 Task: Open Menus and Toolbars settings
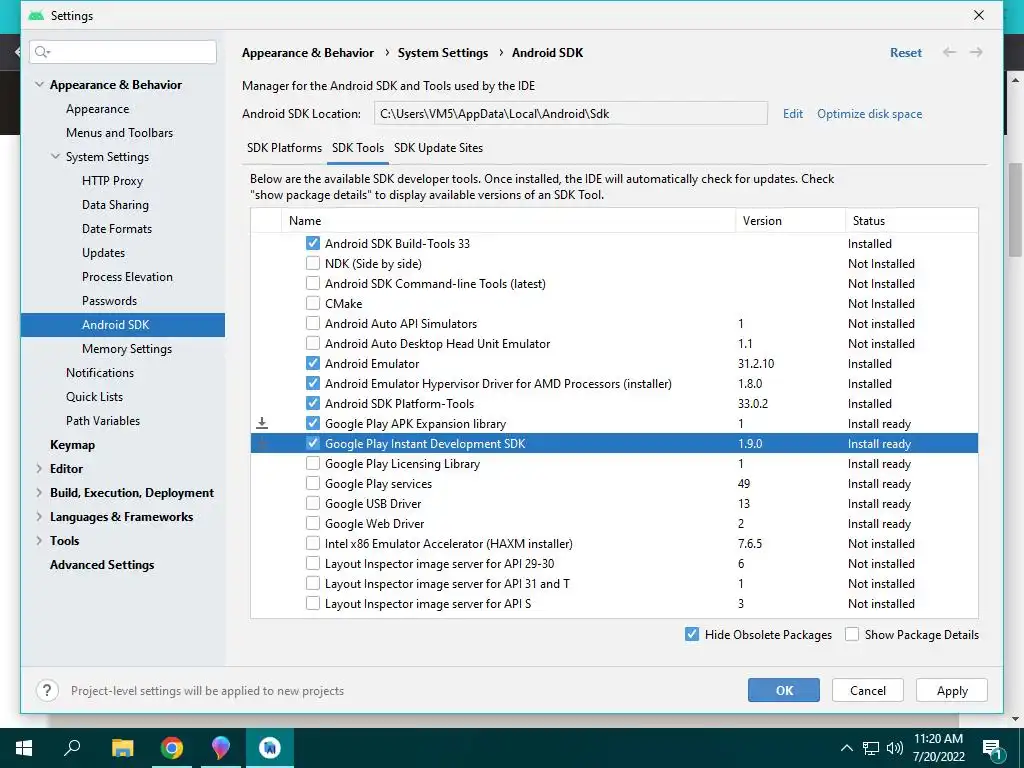click(120, 133)
